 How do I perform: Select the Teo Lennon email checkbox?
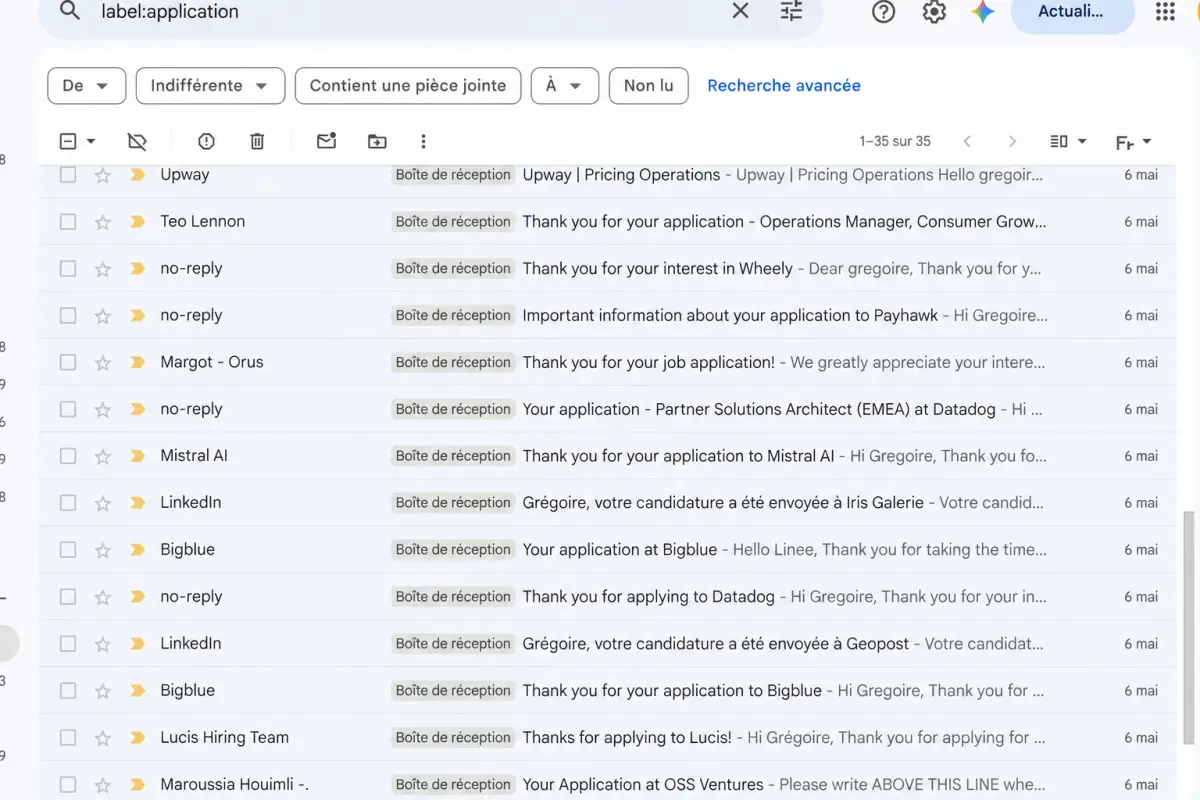click(x=68, y=222)
